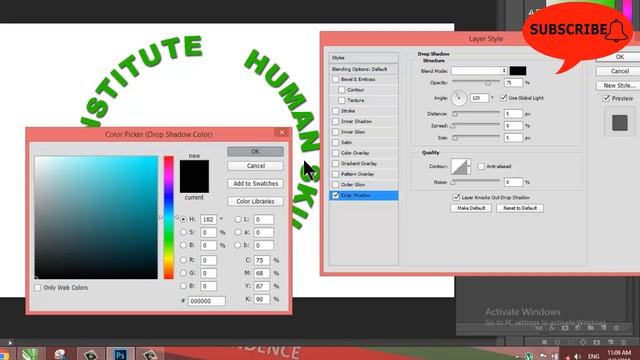The image size is (640, 360).
Task: Toggle Layer Knocks Out Drop Shadow
Action: click(456, 198)
